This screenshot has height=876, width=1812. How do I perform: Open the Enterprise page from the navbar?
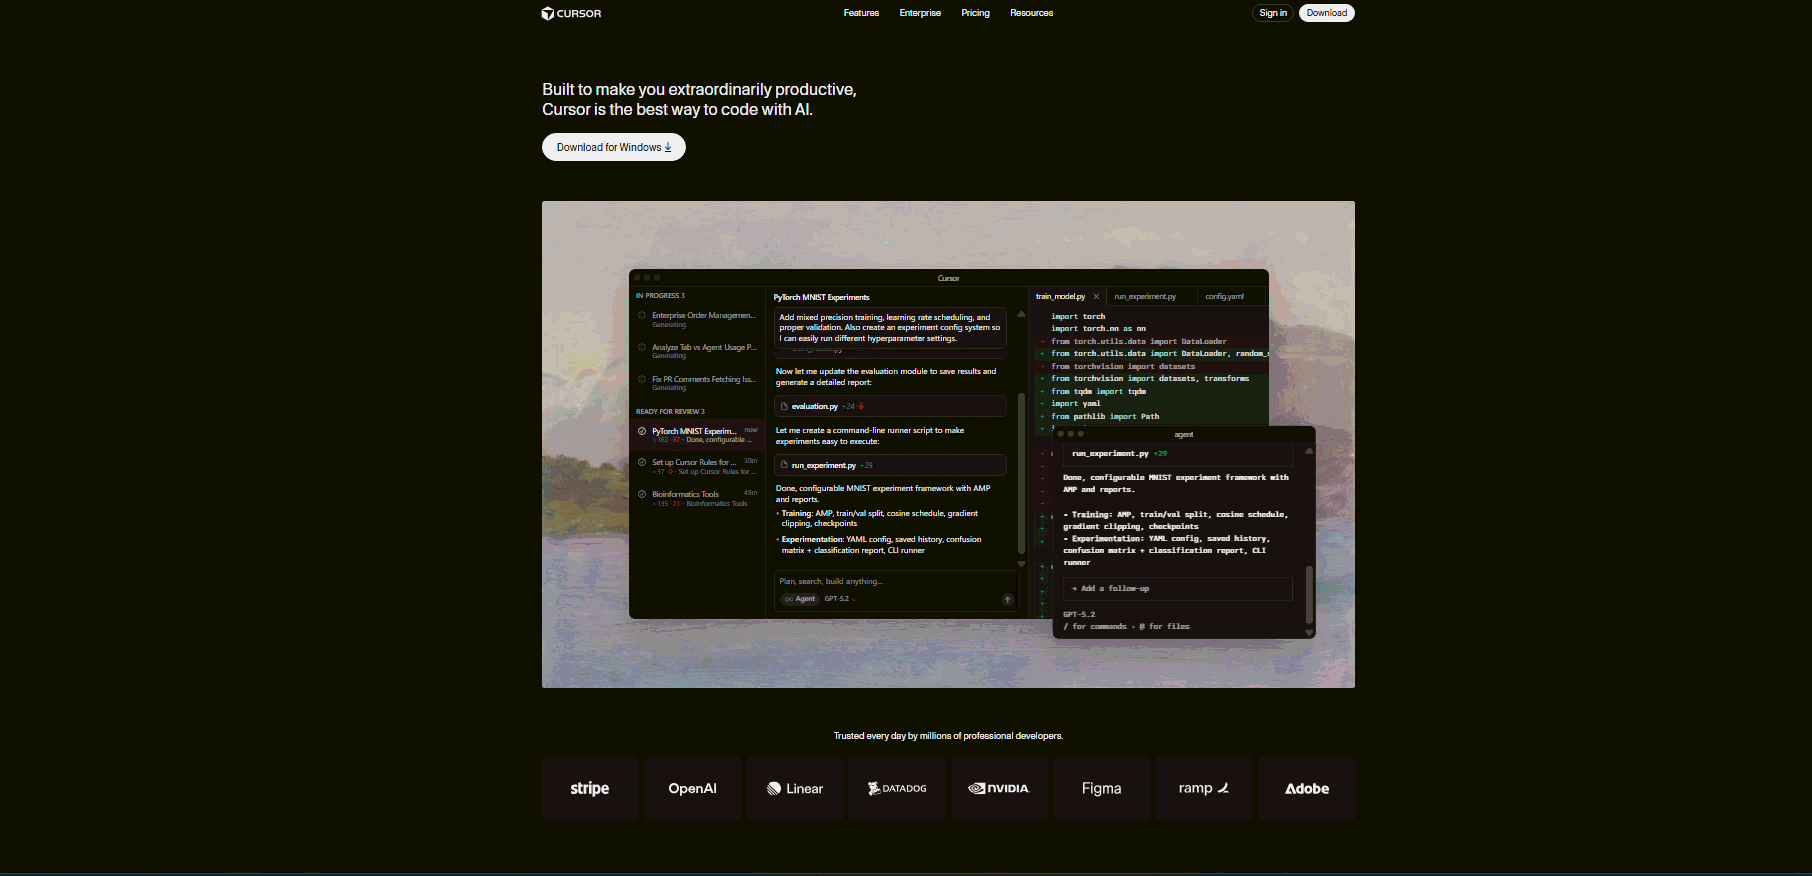point(920,13)
